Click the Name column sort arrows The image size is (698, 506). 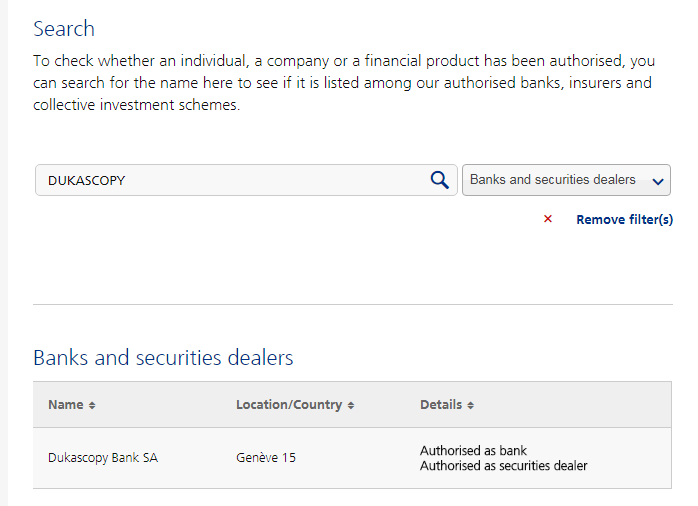click(x=92, y=405)
